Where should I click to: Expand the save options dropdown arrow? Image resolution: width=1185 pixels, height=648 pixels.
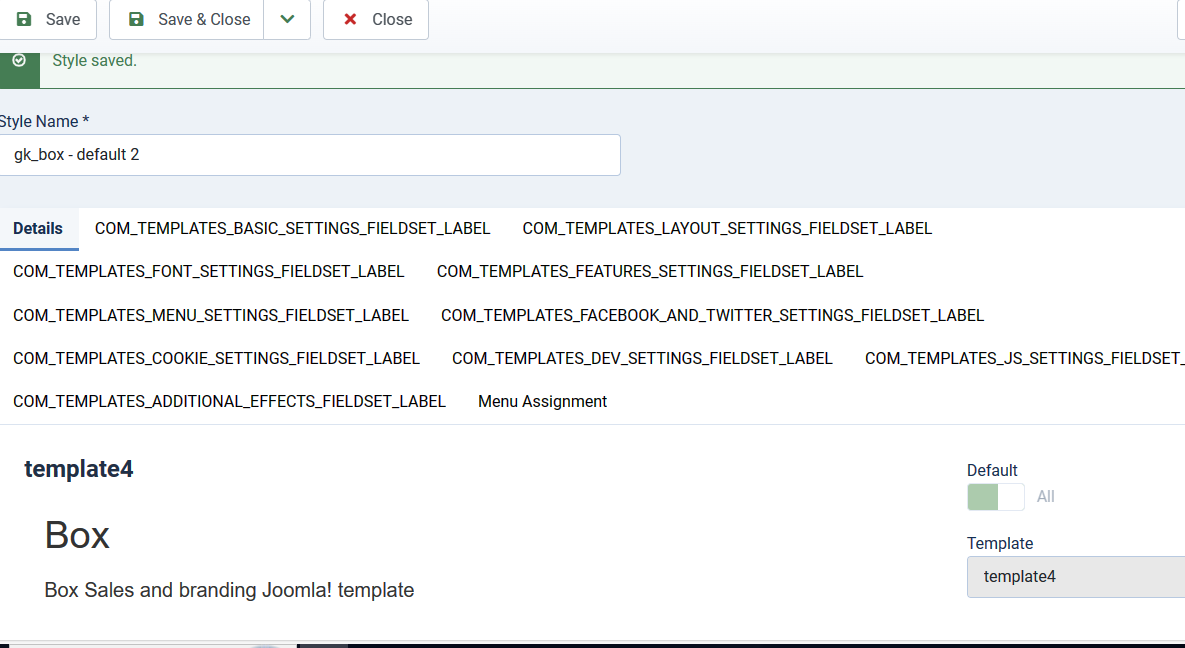[x=287, y=19]
